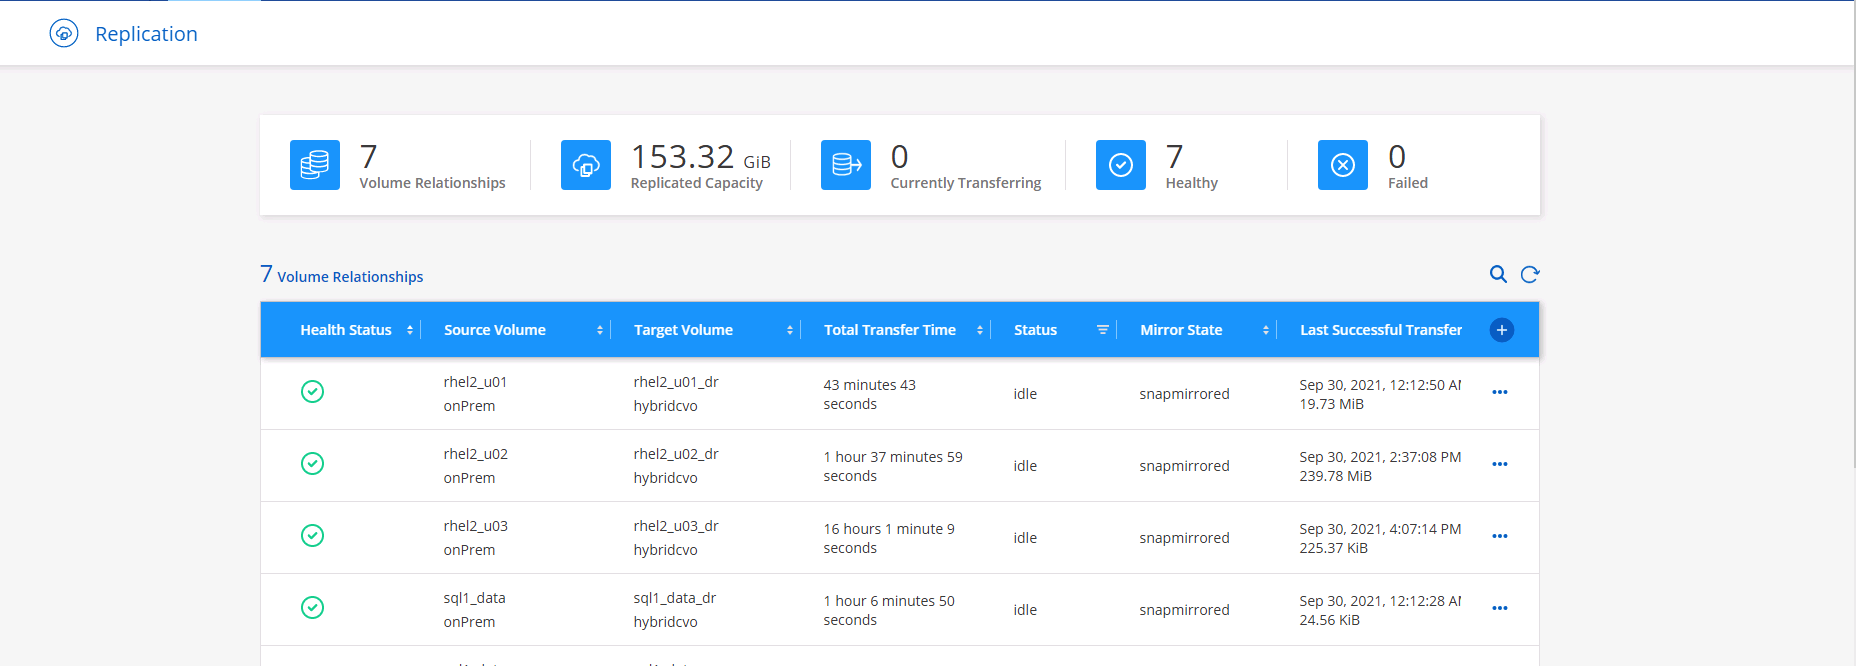The image size is (1856, 666).
Task: Click the Failed X tile icon
Action: (1343, 165)
